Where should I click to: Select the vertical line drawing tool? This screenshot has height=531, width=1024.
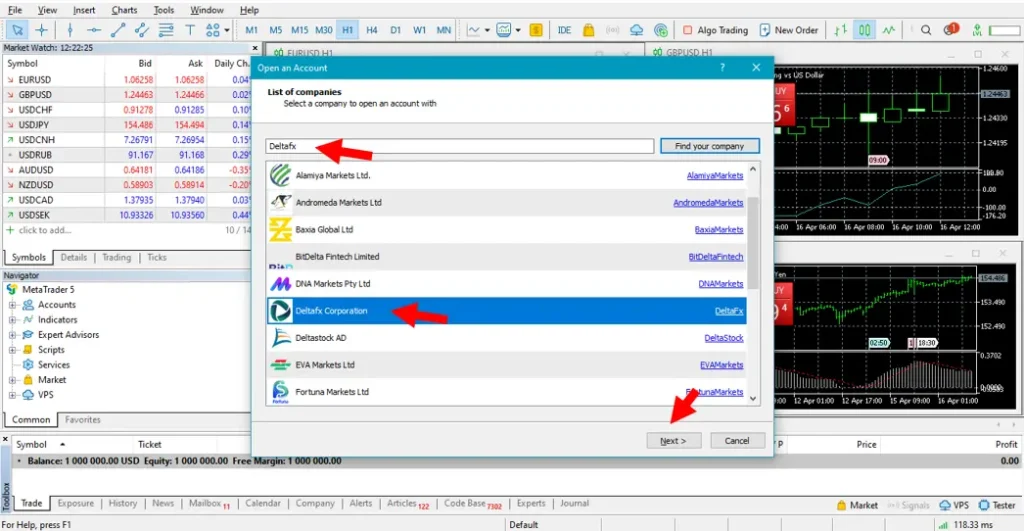click(70, 30)
